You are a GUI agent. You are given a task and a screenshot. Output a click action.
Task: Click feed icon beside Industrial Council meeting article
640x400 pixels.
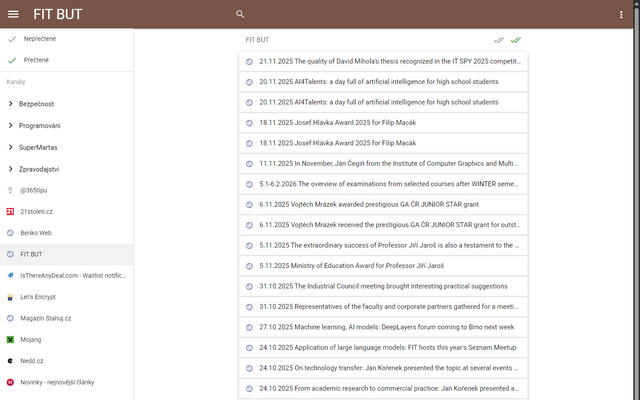[249, 287]
